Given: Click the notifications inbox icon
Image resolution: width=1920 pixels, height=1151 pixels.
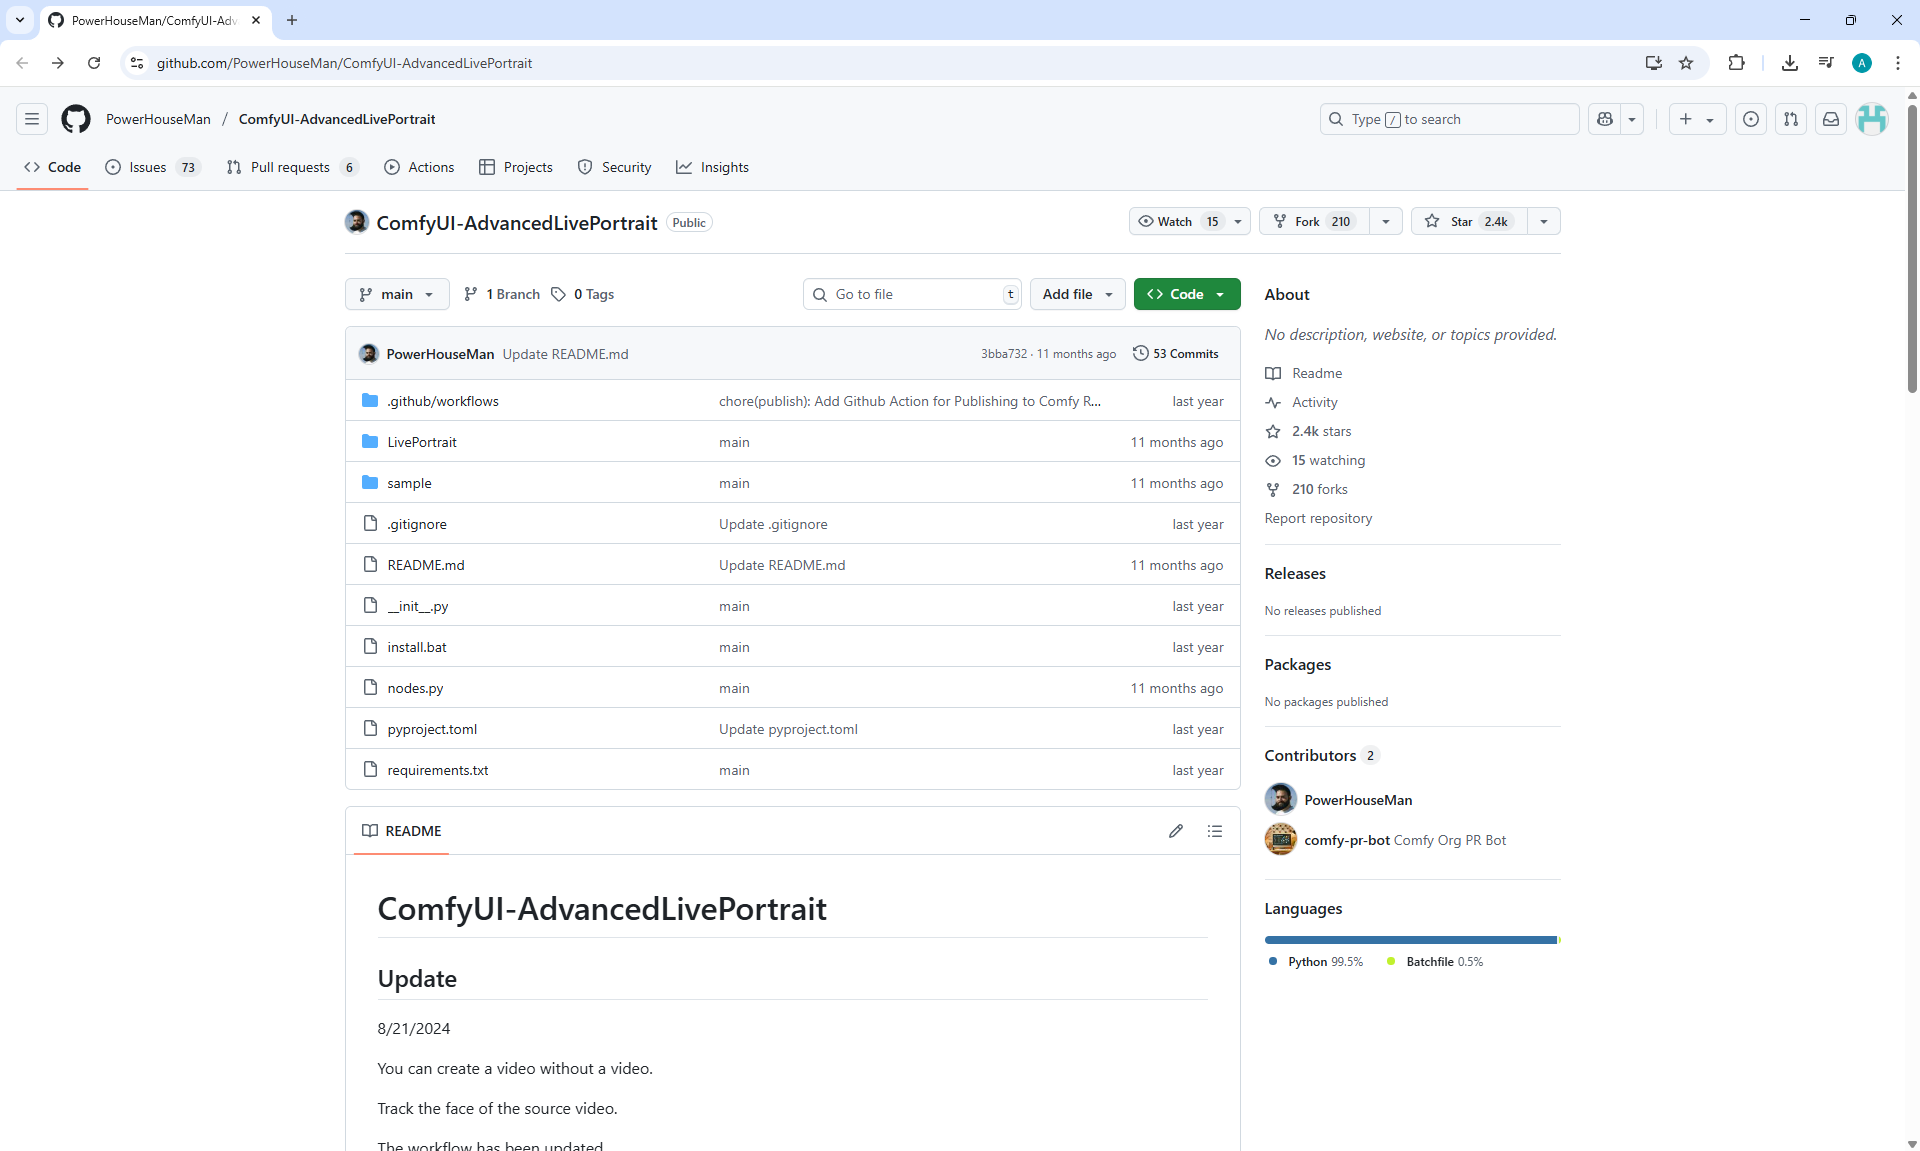Looking at the screenshot, I should (1831, 119).
